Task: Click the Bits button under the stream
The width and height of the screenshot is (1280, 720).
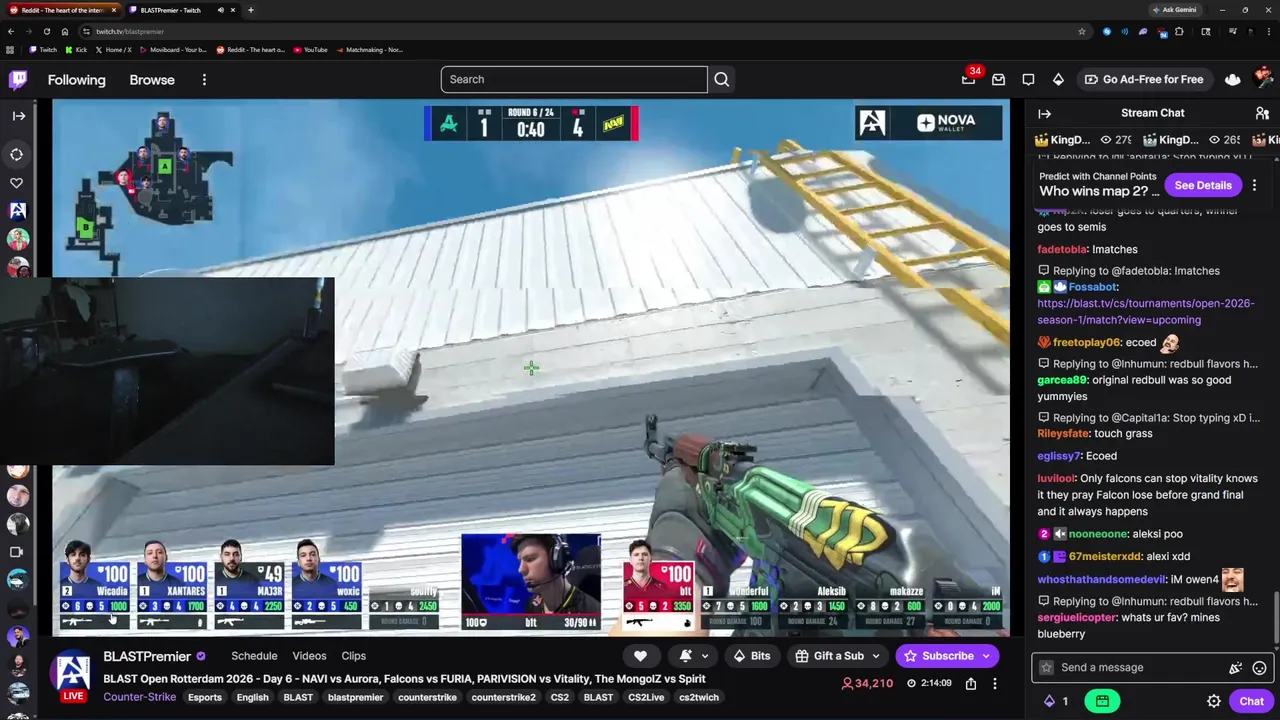Action: [751, 656]
